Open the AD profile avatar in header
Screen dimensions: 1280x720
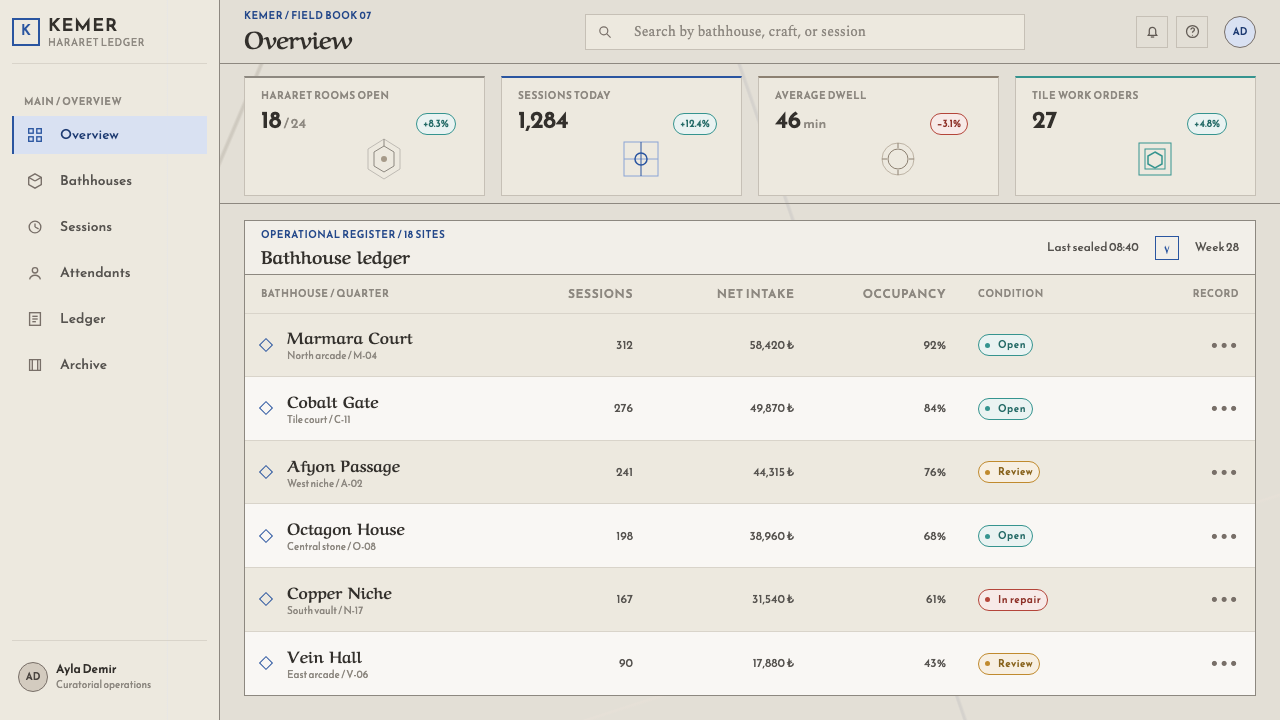pyautogui.click(x=1240, y=32)
